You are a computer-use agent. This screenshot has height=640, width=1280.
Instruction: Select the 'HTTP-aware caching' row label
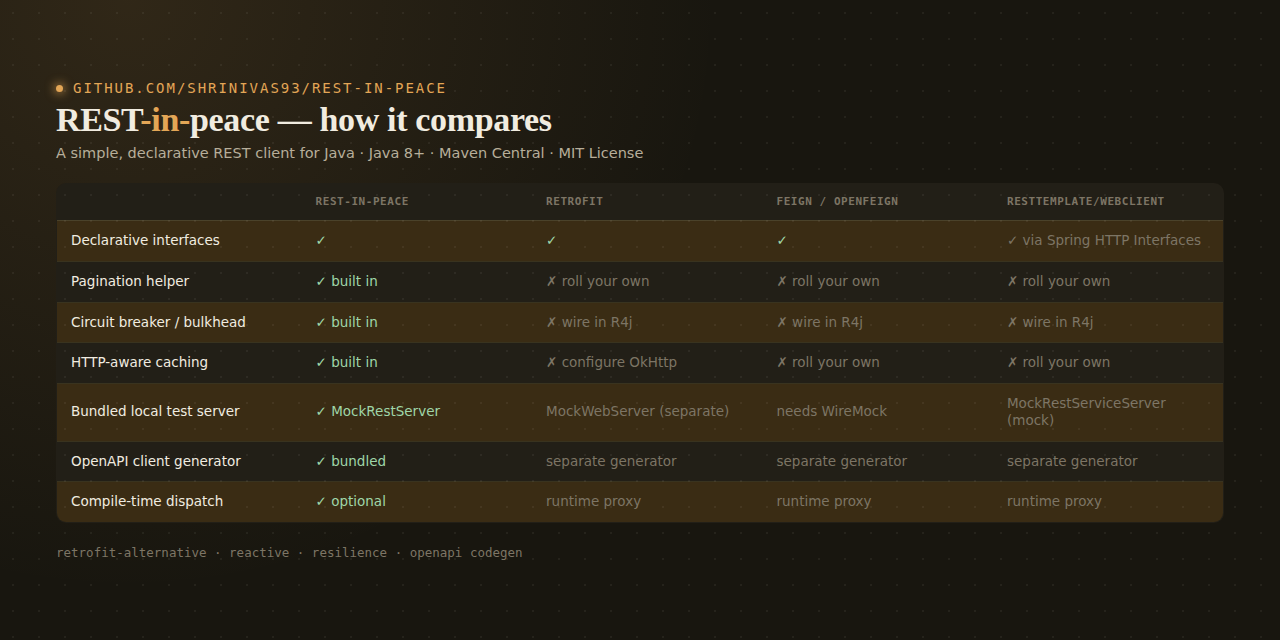pos(139,362)
